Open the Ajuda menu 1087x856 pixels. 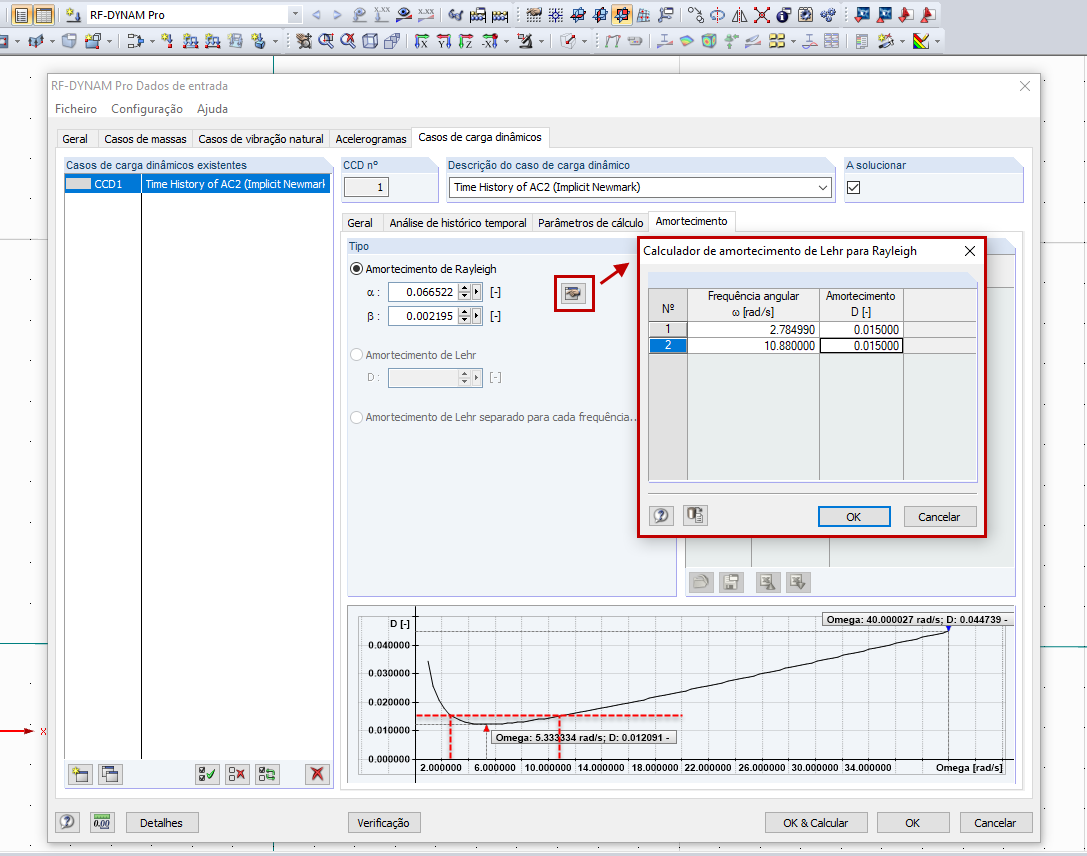click(212, 109)
